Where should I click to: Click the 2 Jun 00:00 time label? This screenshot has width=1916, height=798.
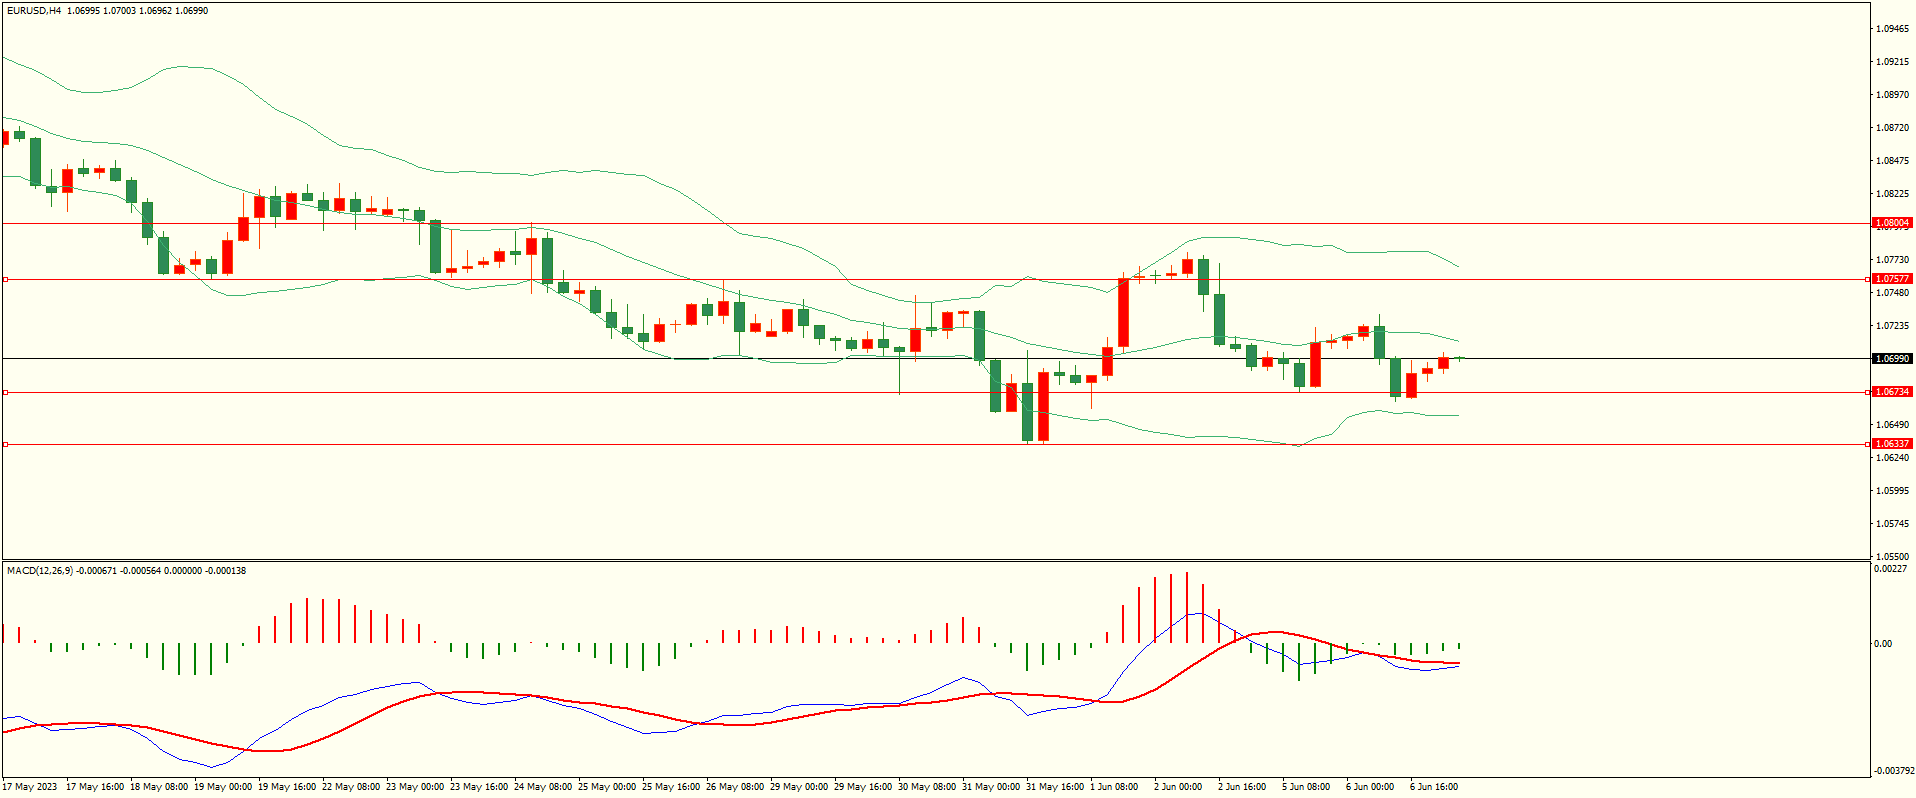(1178, 787)
